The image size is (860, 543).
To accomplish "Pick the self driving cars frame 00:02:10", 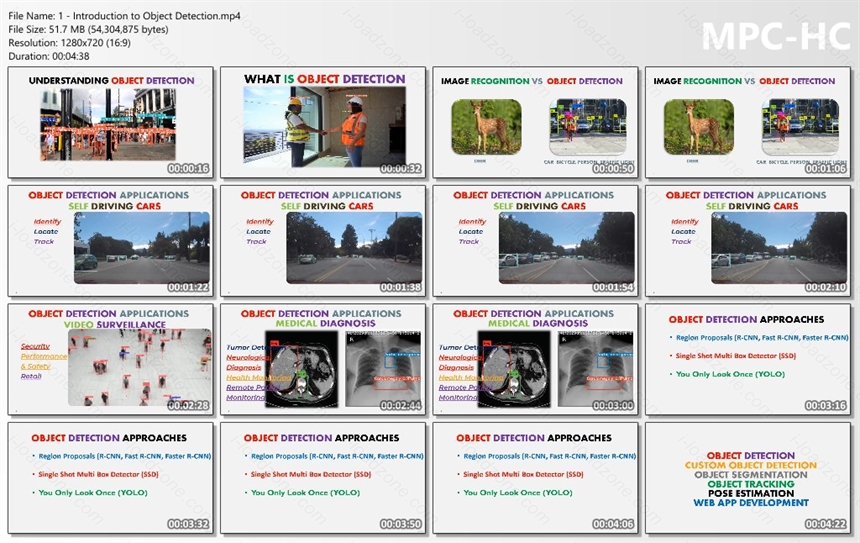I will pos(748,241).
